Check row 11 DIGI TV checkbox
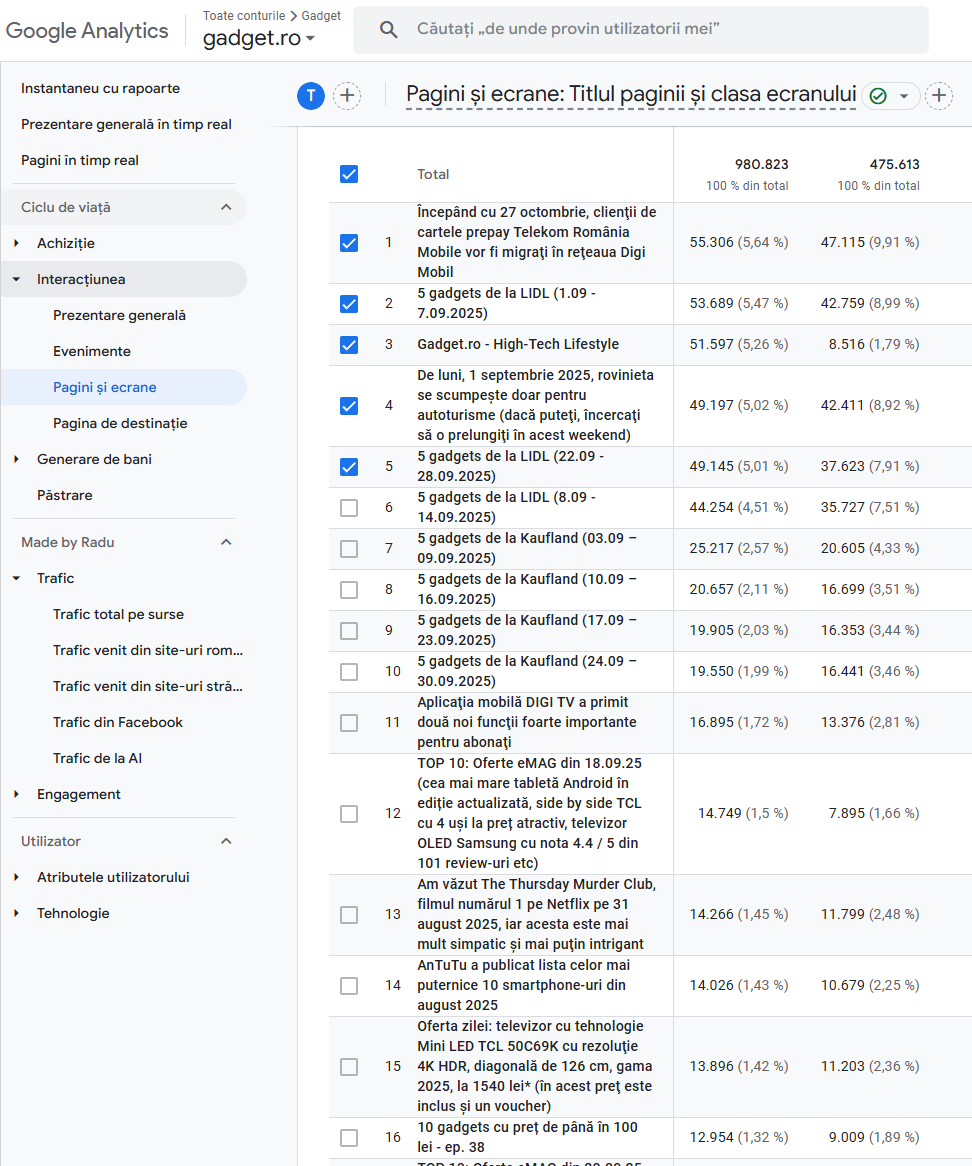The image size is (972, 1166). [x=348, y=722]
